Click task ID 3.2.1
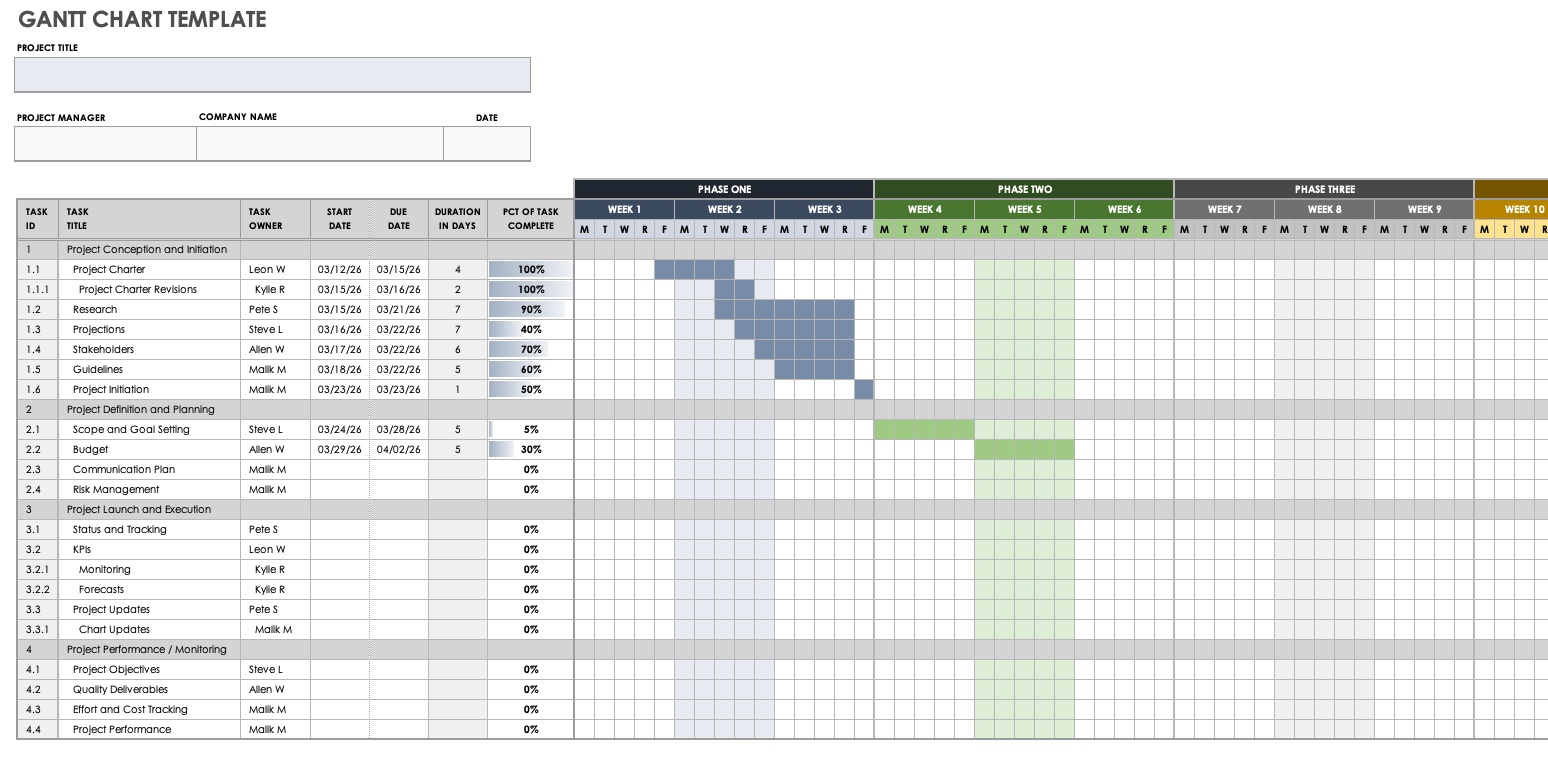This screenshot has height=766, width=1548. tap(36, 569)
